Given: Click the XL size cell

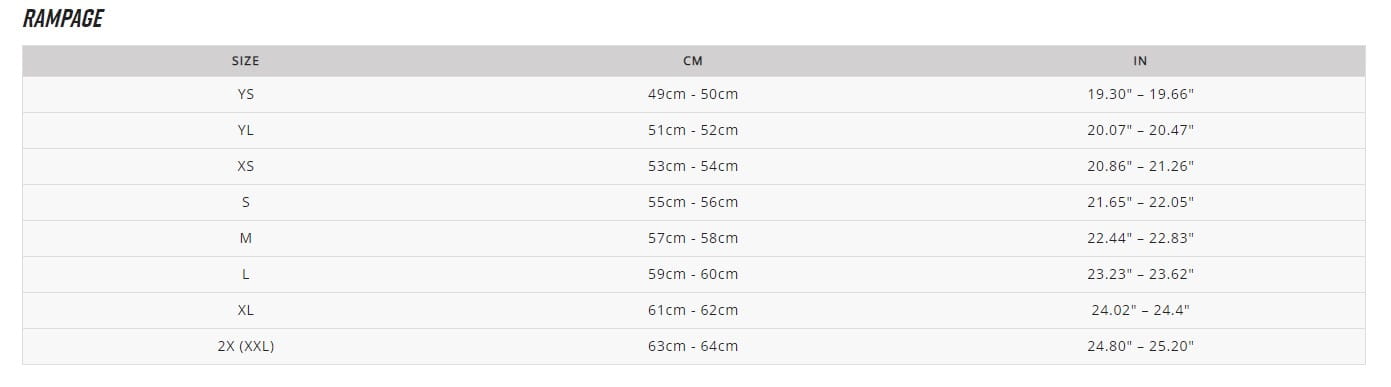Looking at the screenshot, I should 245,310.
